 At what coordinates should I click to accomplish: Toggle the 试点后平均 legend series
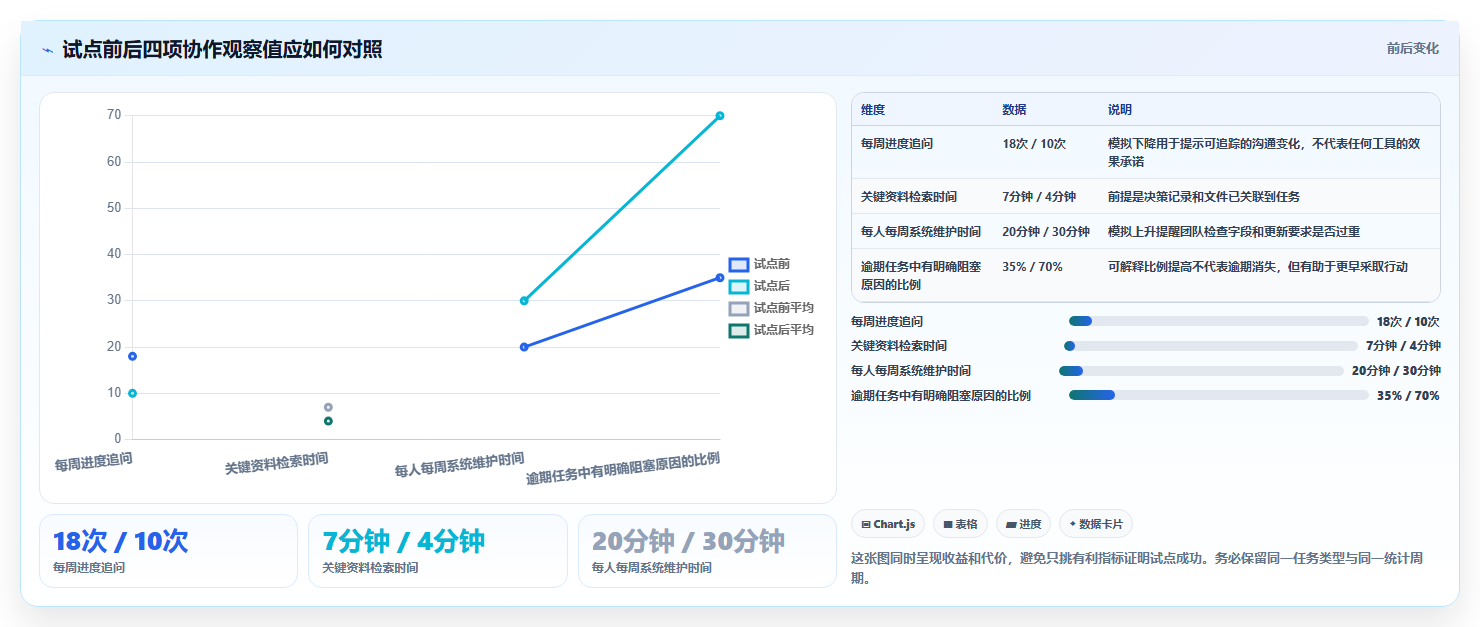click(x=771, y=330)
